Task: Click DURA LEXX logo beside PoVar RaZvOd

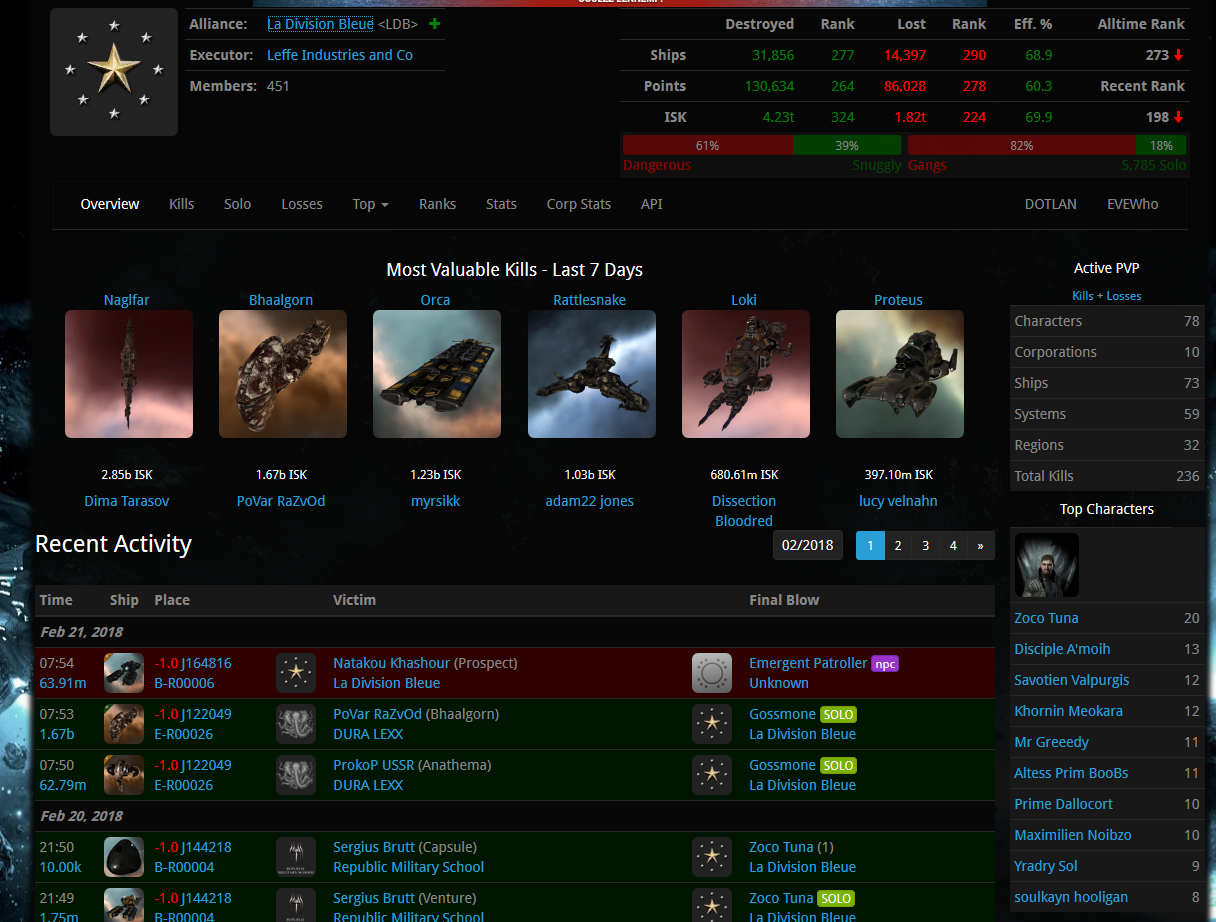Action: (x=296, y=724)
